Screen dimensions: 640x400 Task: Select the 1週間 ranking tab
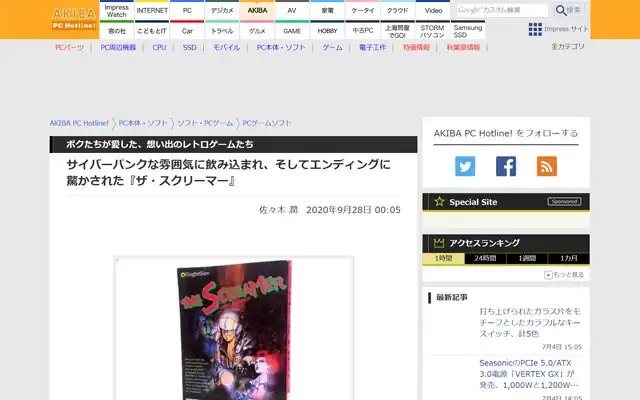click(527, 258)
